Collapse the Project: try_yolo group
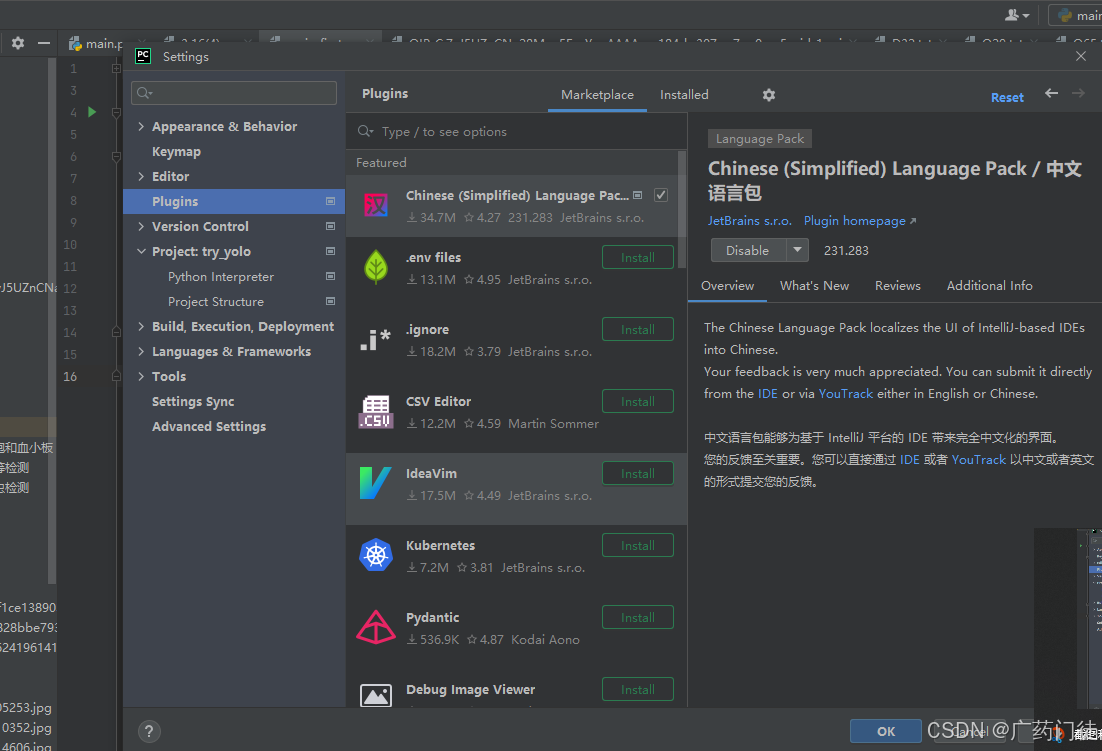The image size is (1102, 751). 141,252
